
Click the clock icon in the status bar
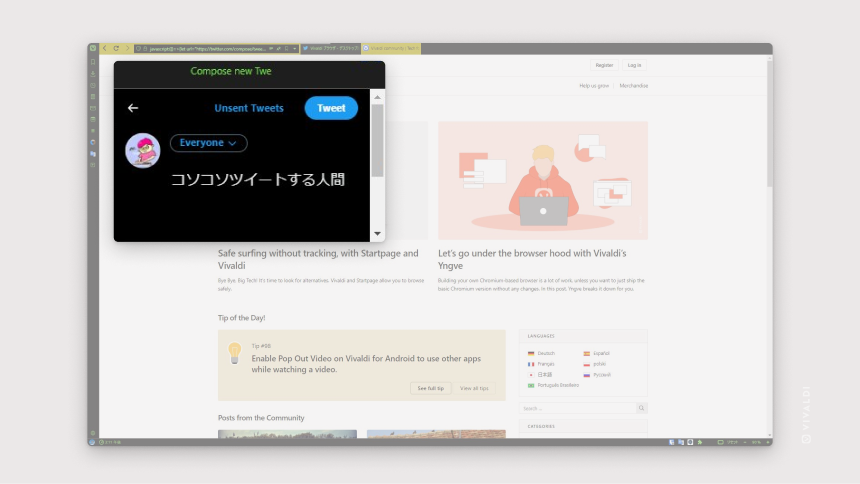point(102,442)
